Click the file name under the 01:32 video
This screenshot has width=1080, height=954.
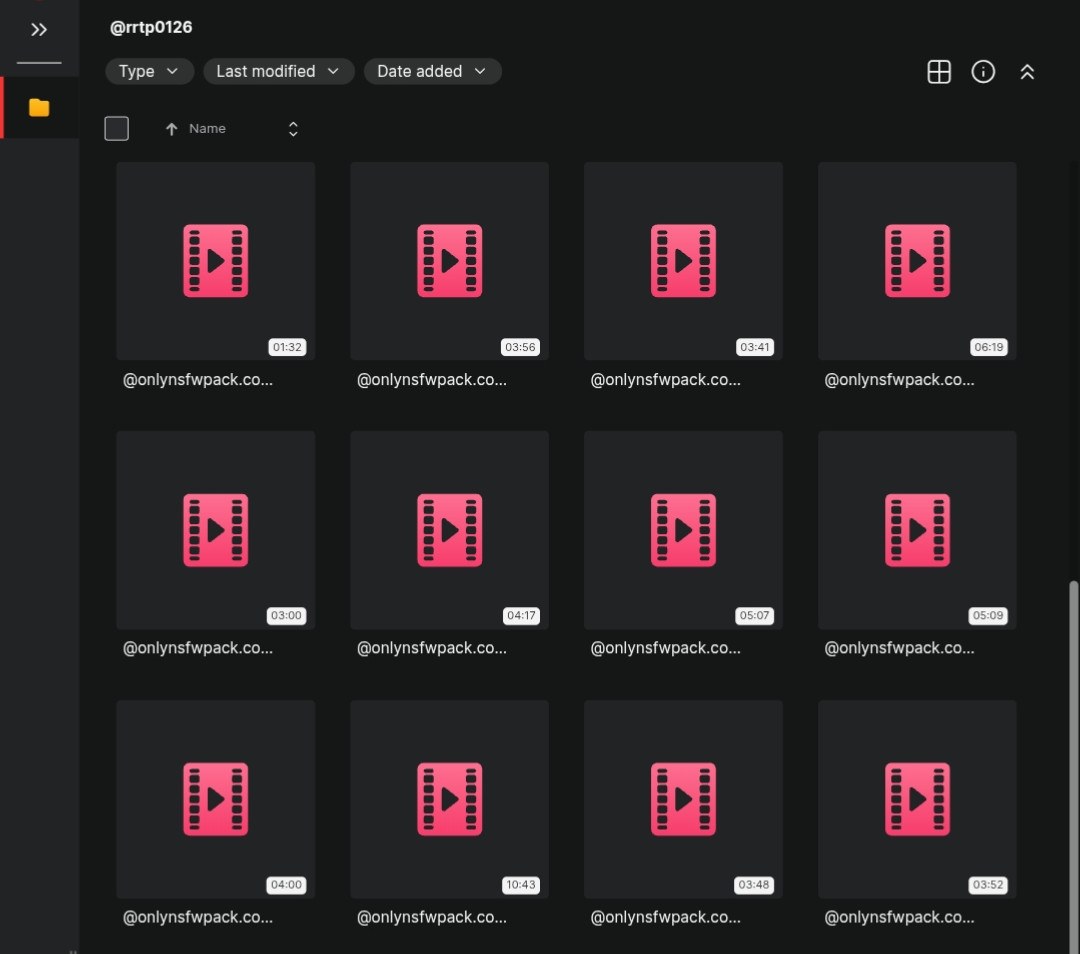198,380
